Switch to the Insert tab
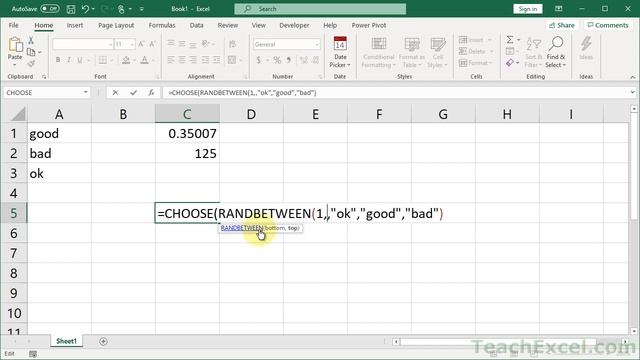The width and height of the screenshot is (640, 360). (75, 25)
